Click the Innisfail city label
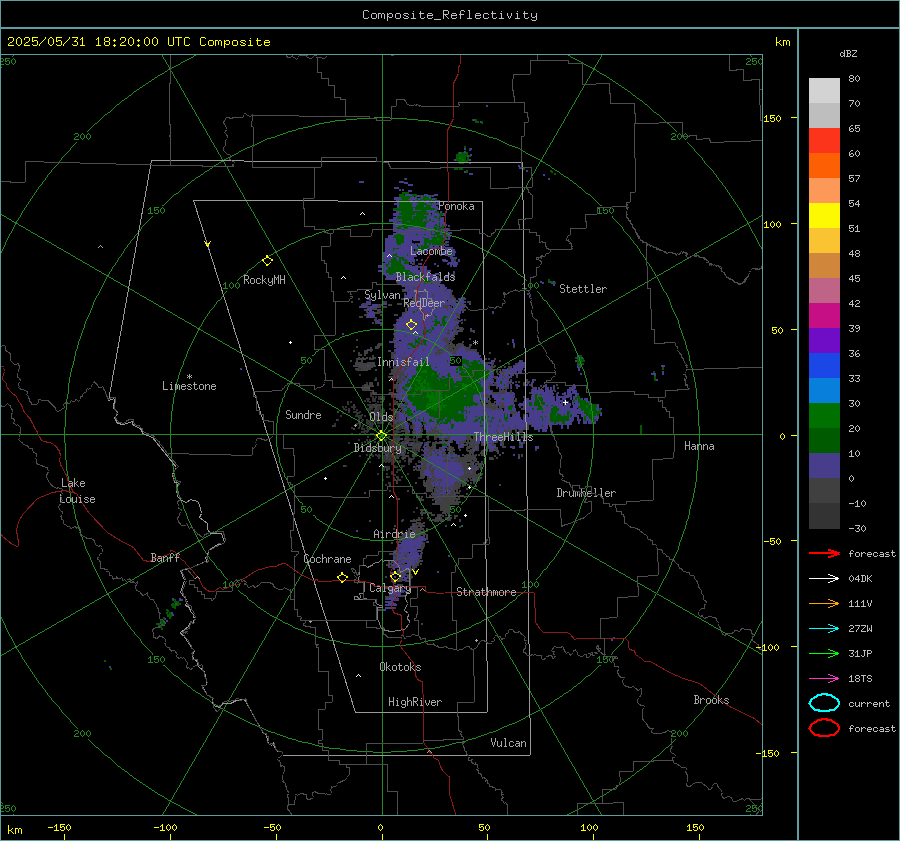 [x=403, y=362]
